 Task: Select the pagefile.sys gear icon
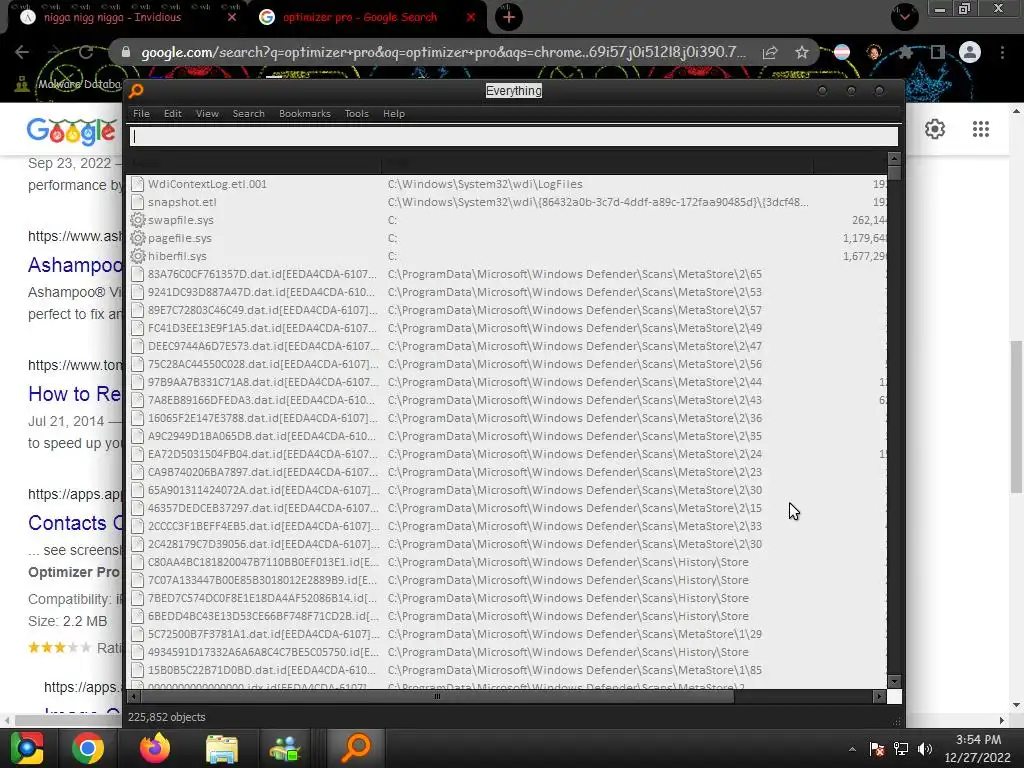(137, 238)
